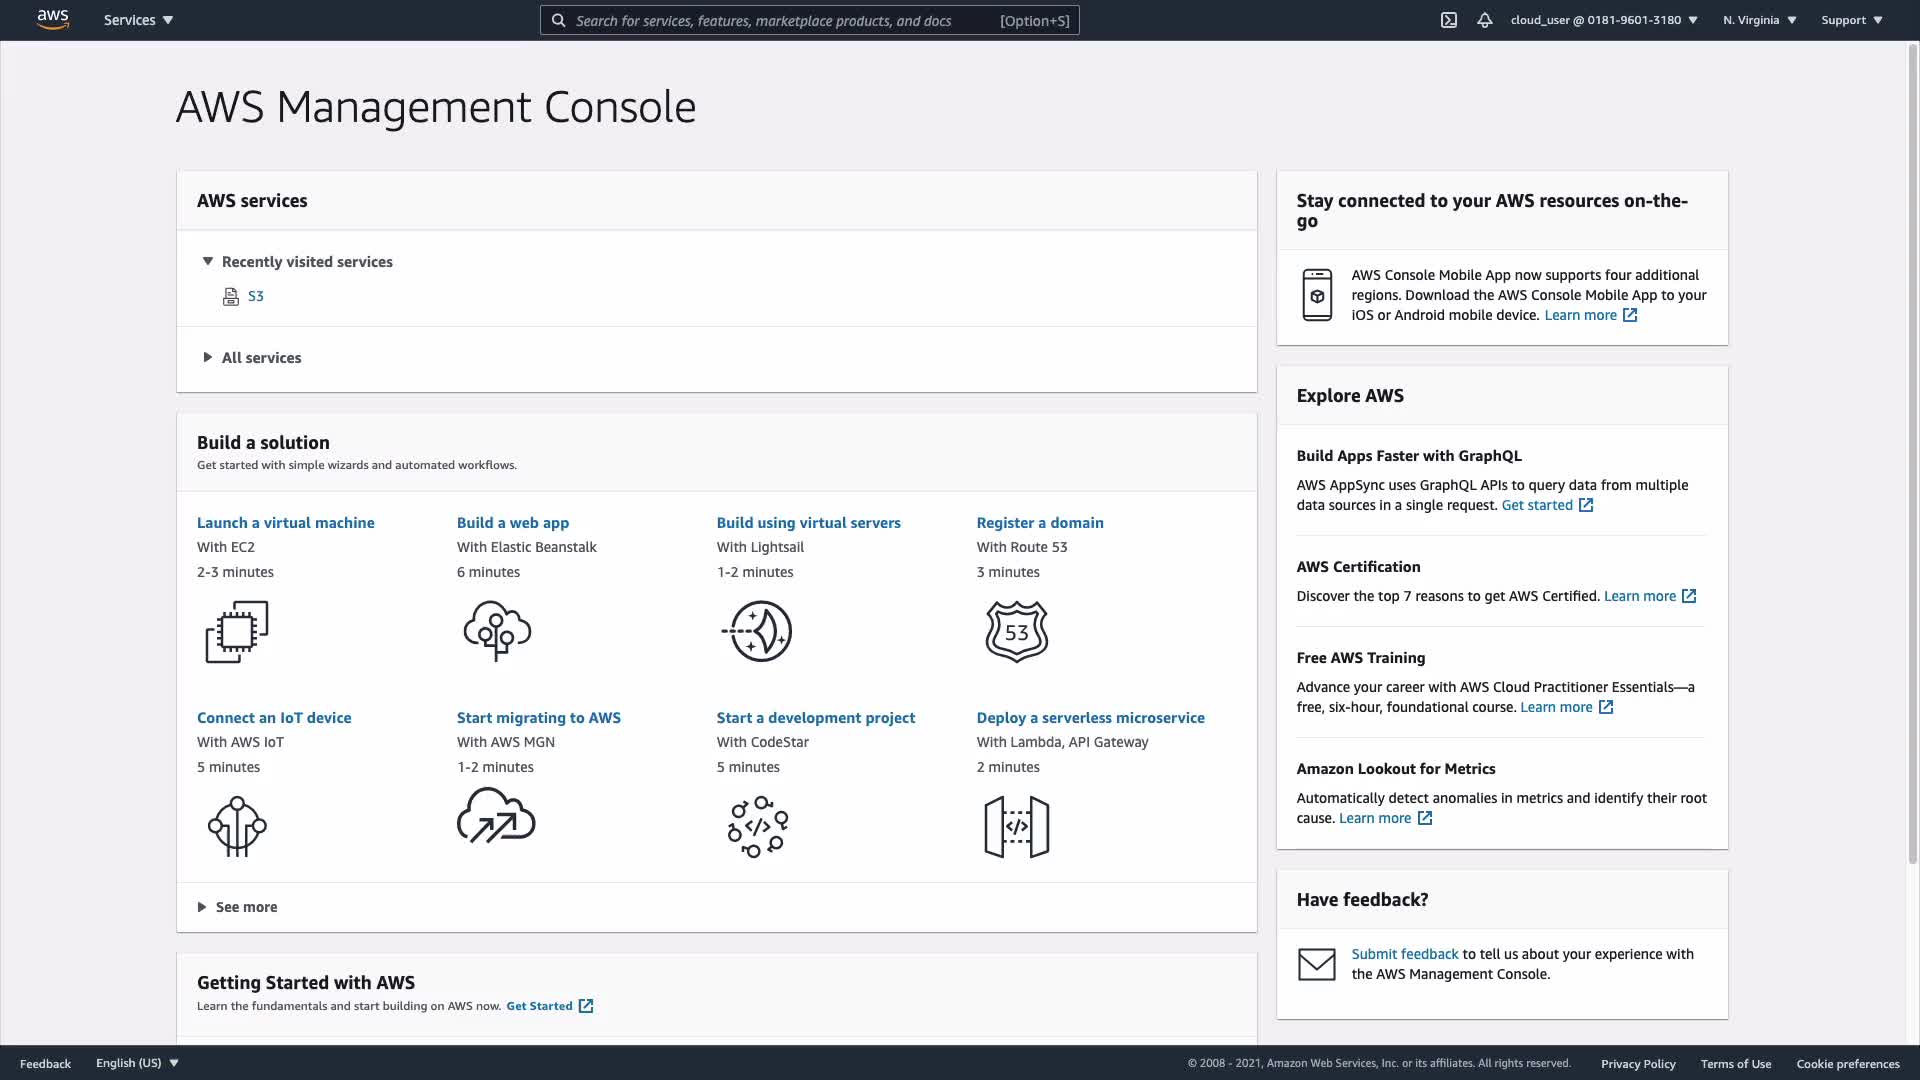This screenshot has width=1920, height=1080.
Task: Click the Route 53 shield icon
Action: tap(1017, 631)
